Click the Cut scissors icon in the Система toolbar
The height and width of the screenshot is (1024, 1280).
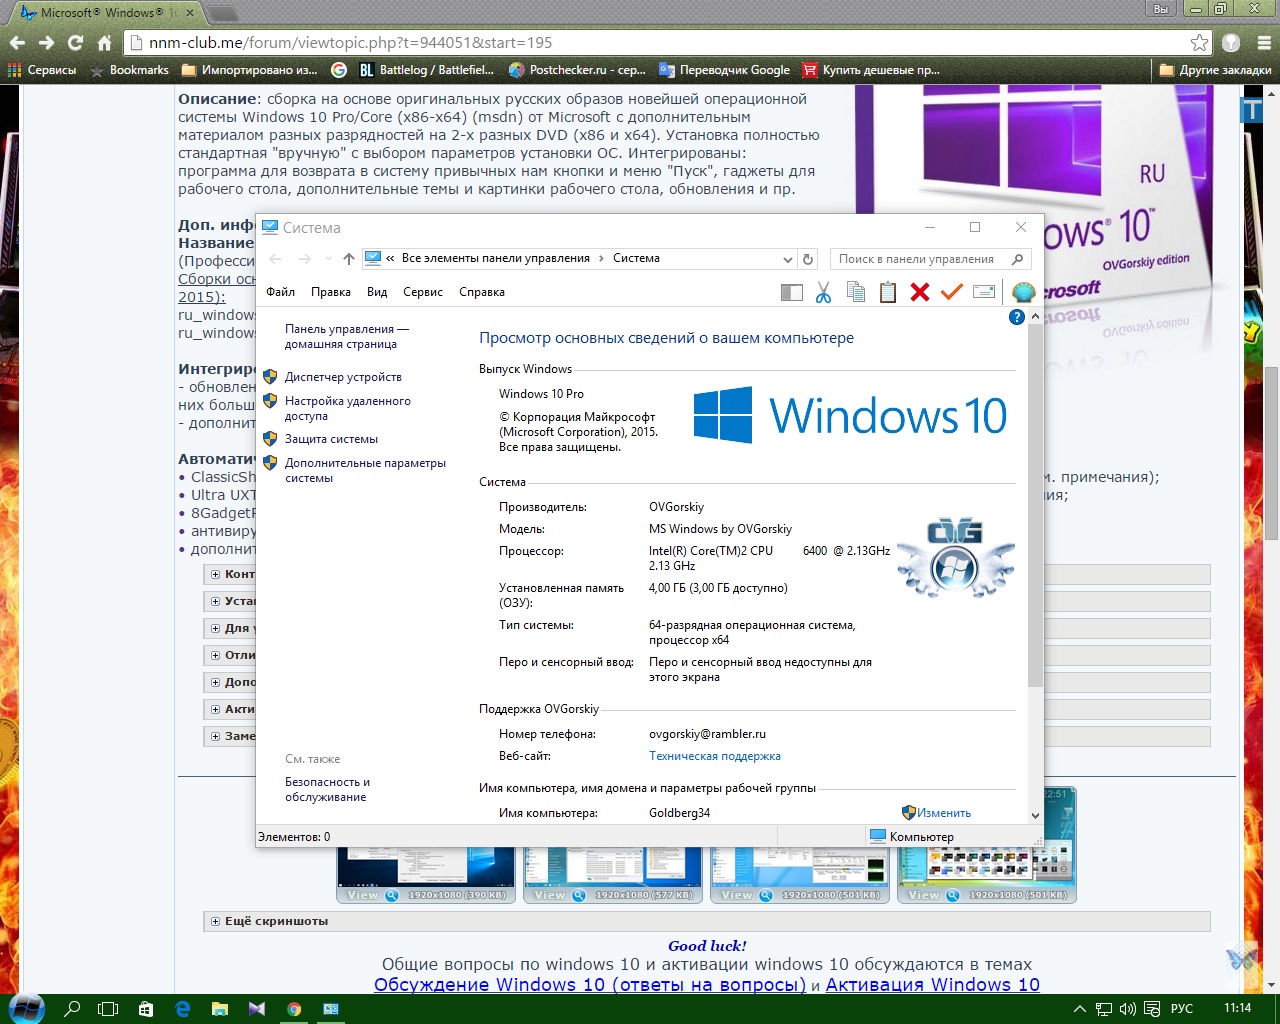823,292
